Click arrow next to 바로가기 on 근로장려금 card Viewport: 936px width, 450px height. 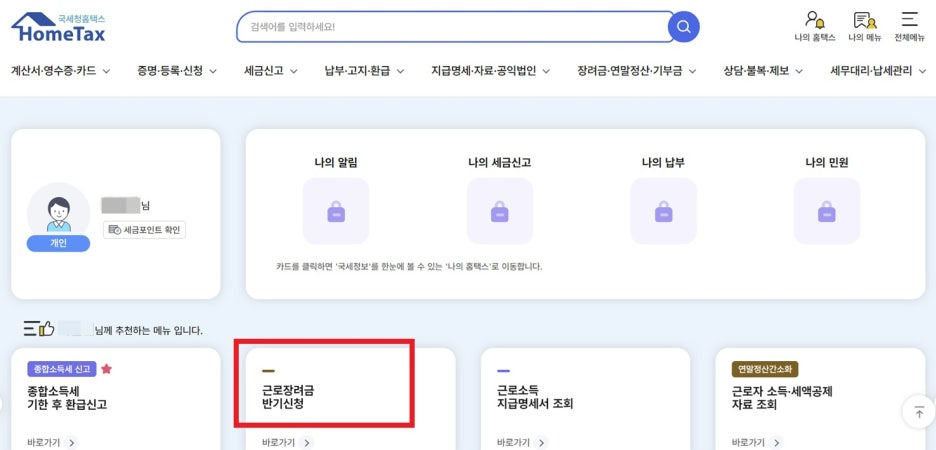pos(306,443)
